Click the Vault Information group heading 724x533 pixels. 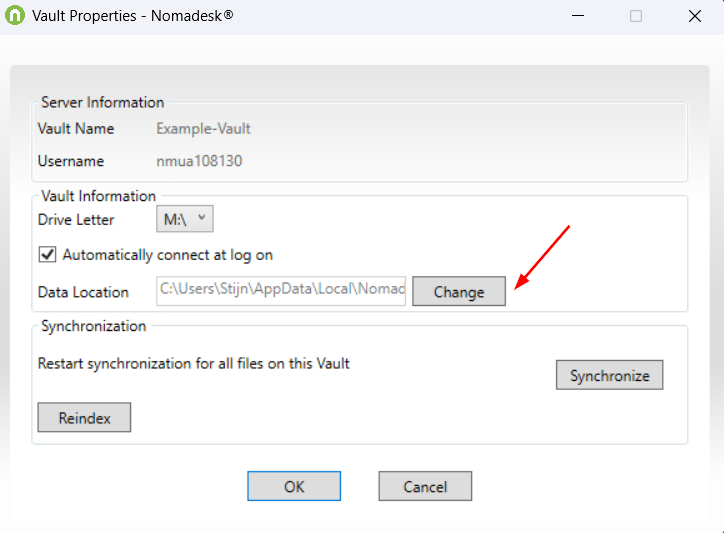(x=98, y=196)
